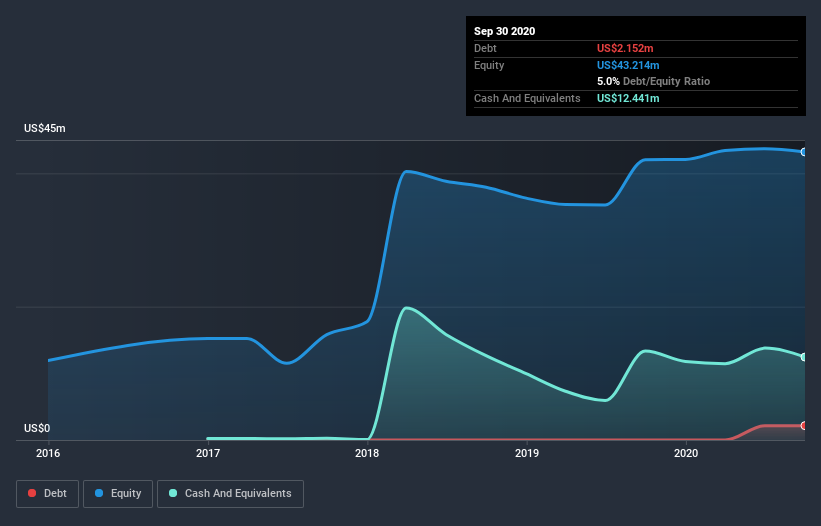Select the 2018 x-axis label
This screenshot has height=526, width=821.
tap(367, 453)
